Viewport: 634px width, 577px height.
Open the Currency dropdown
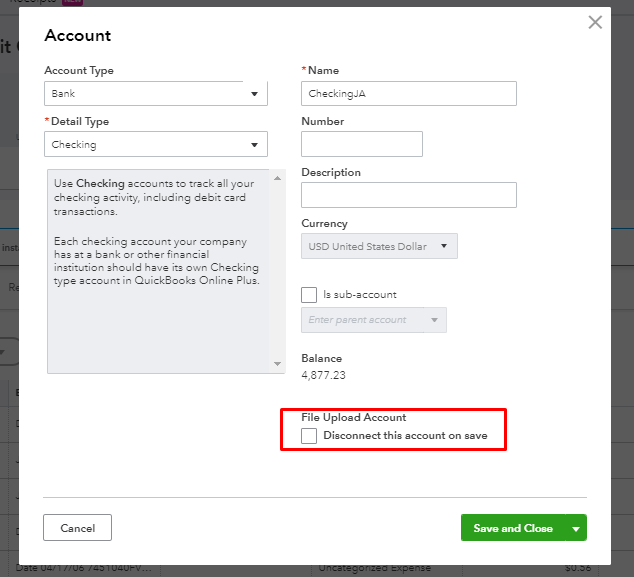tap(379, 246)
